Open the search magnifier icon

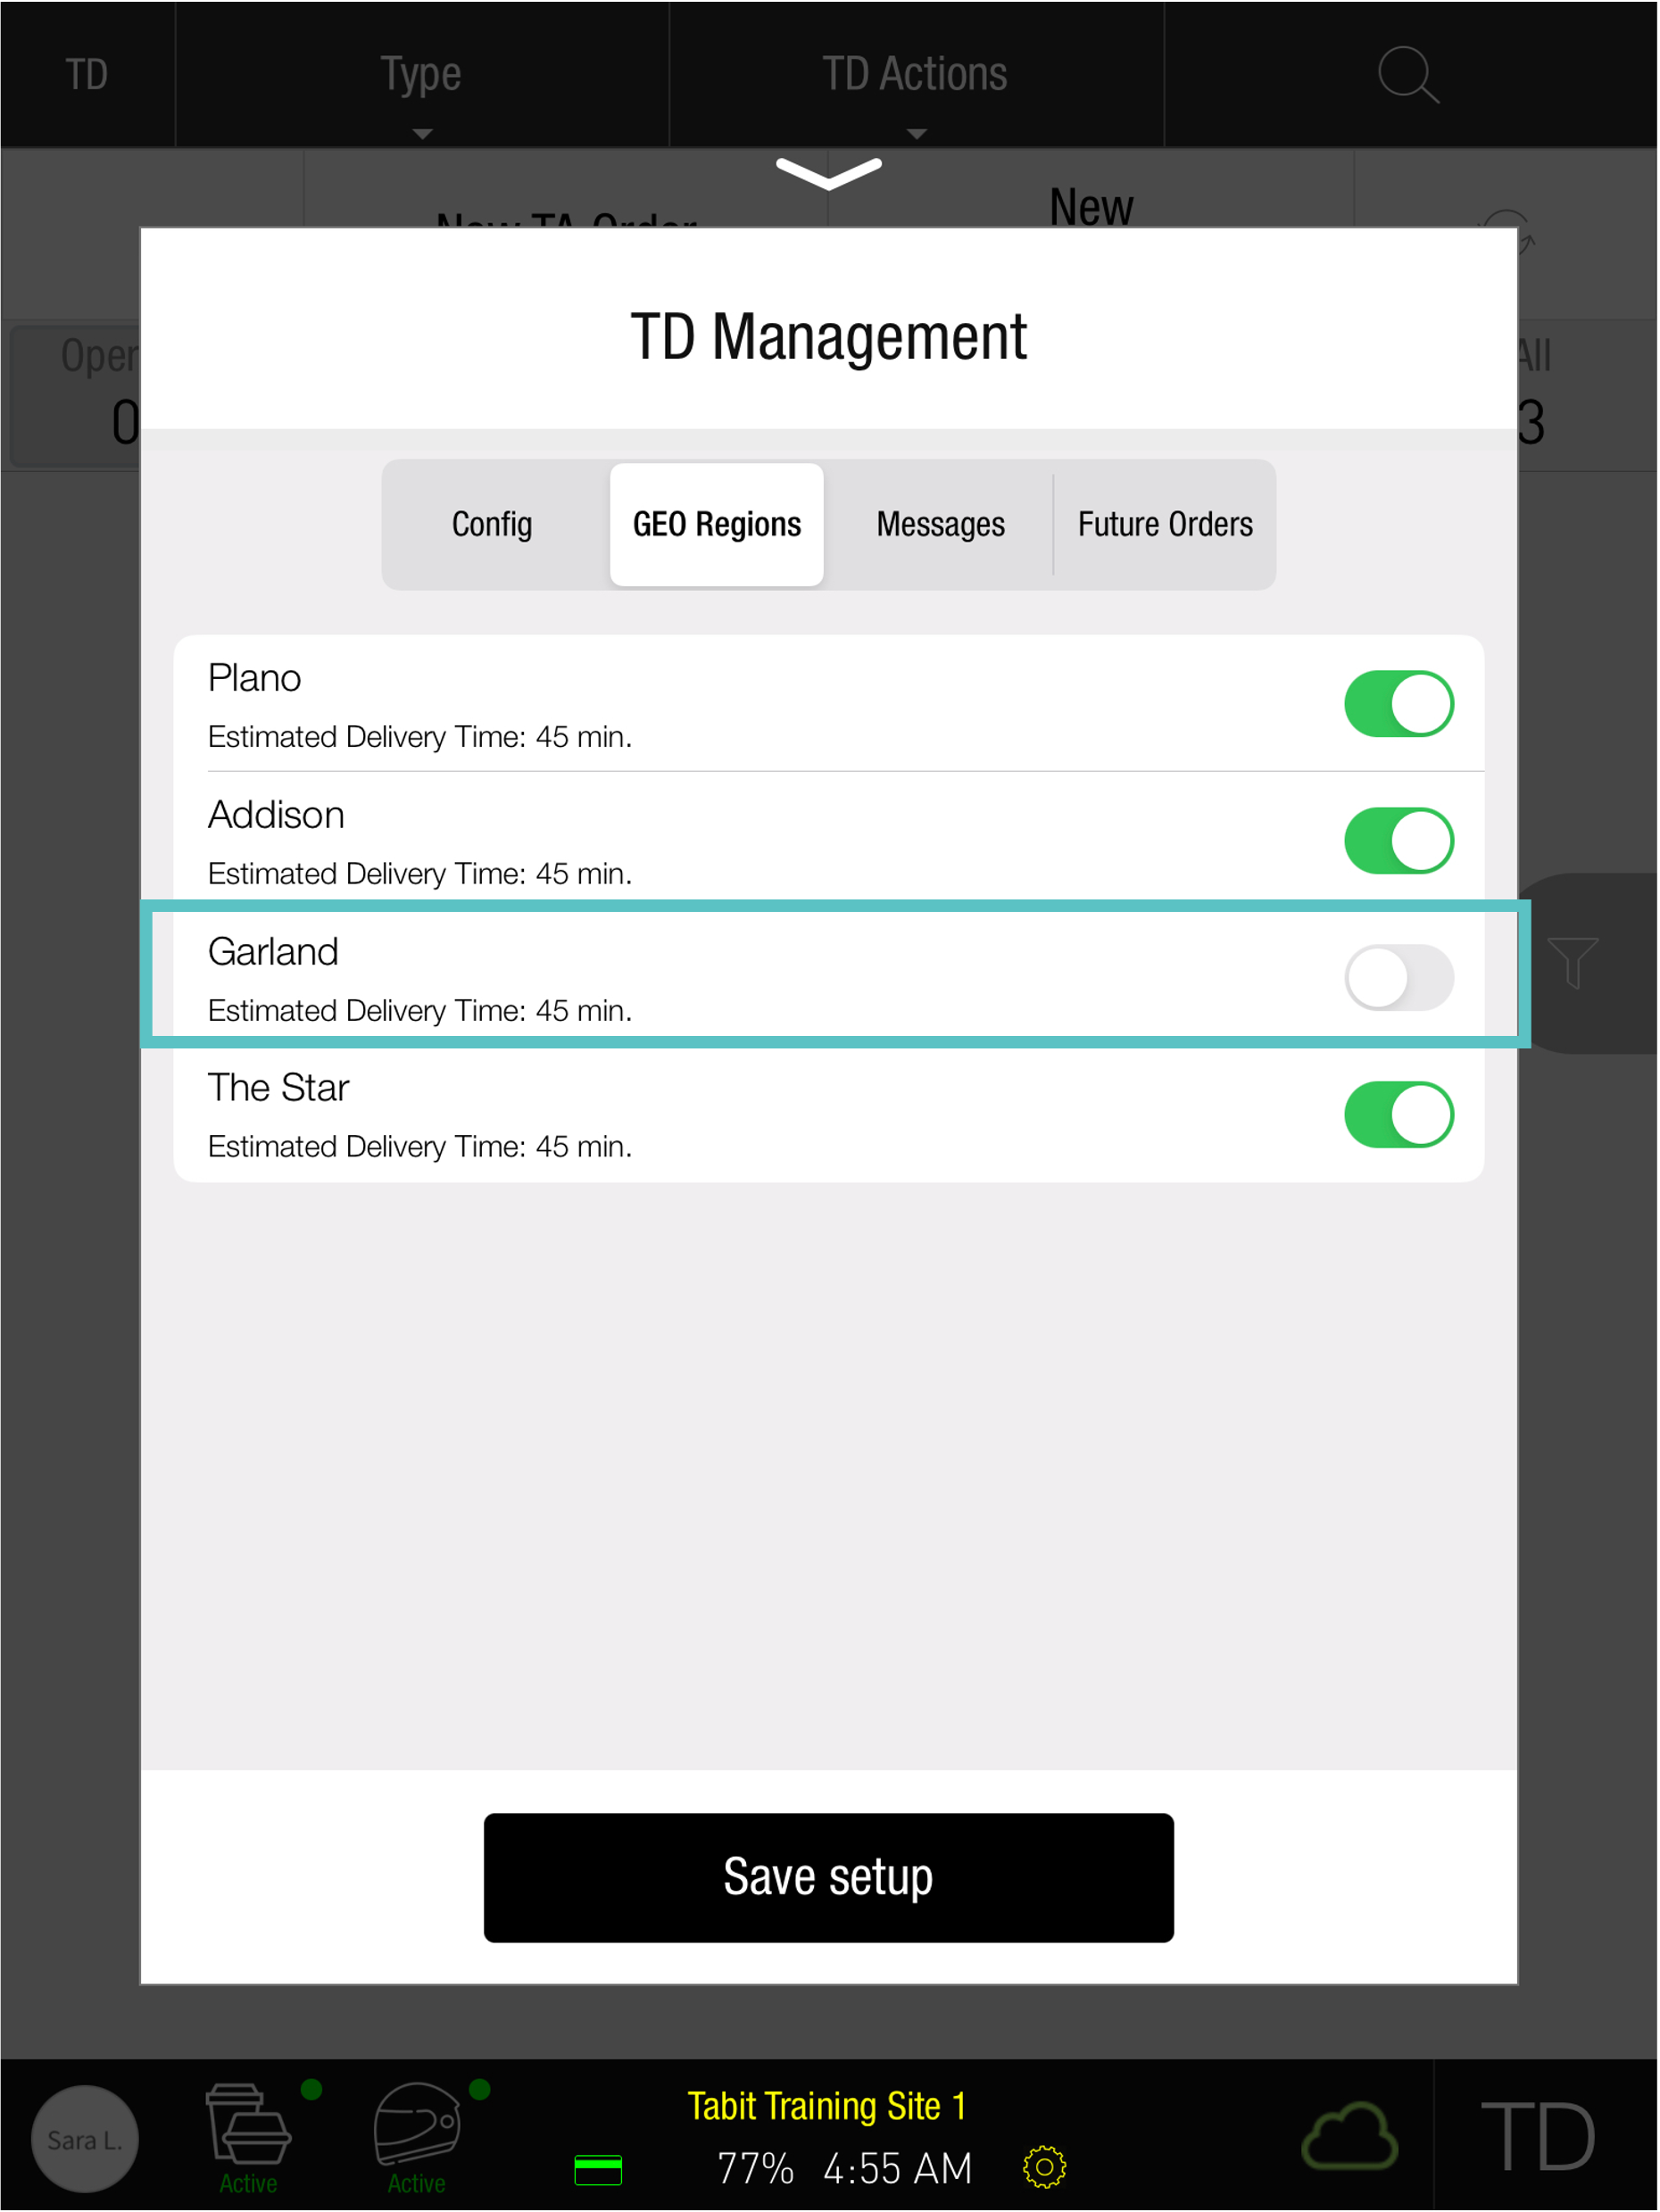pyautogui.click(x=1409, y=74)
